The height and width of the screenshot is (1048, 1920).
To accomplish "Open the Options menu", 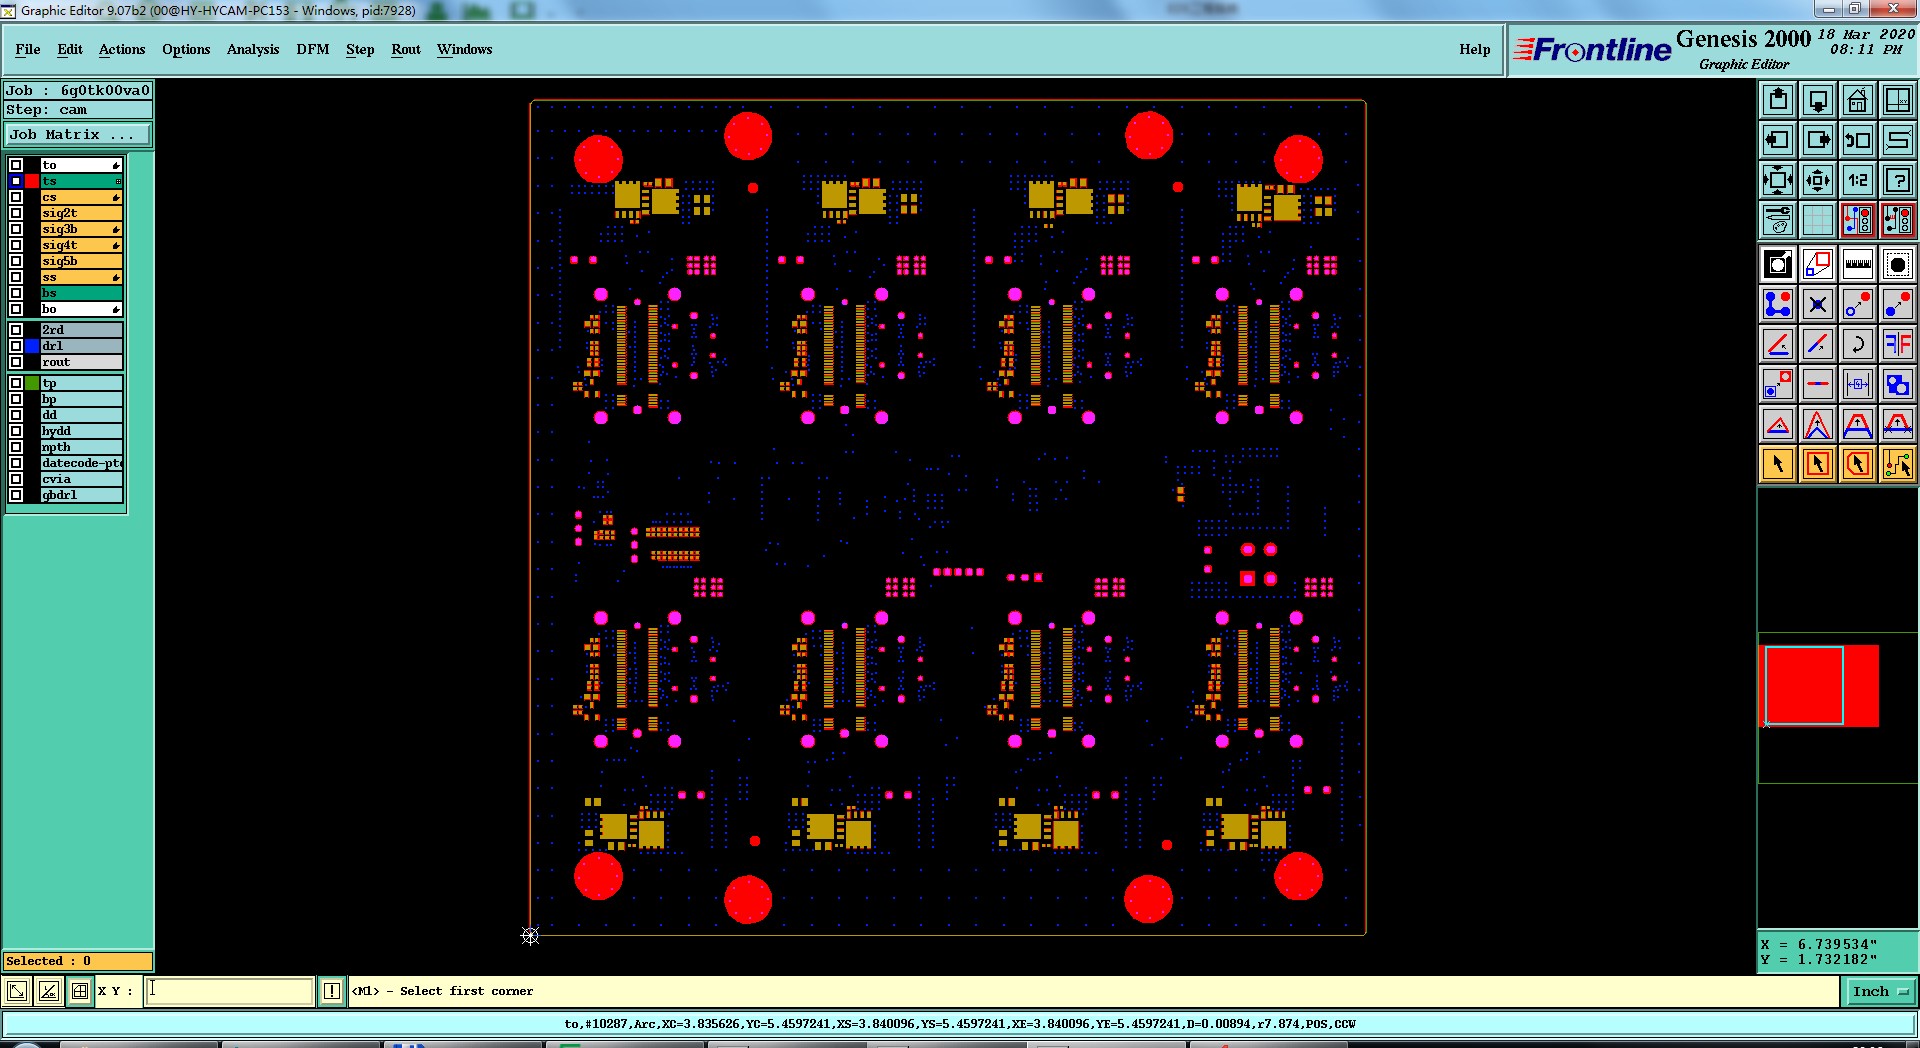I will pyautogui.click(x=186, y=49).
